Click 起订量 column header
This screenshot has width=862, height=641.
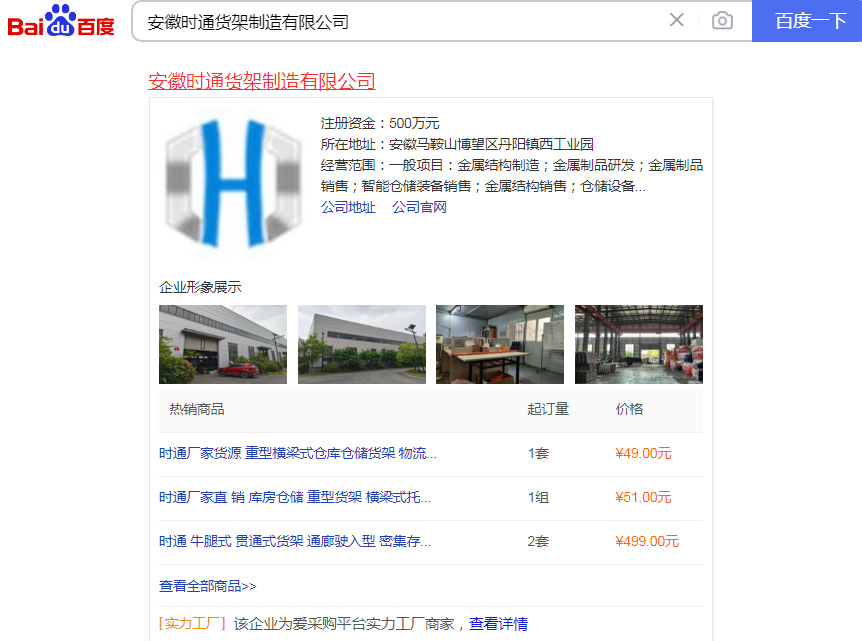pos(548,409)
